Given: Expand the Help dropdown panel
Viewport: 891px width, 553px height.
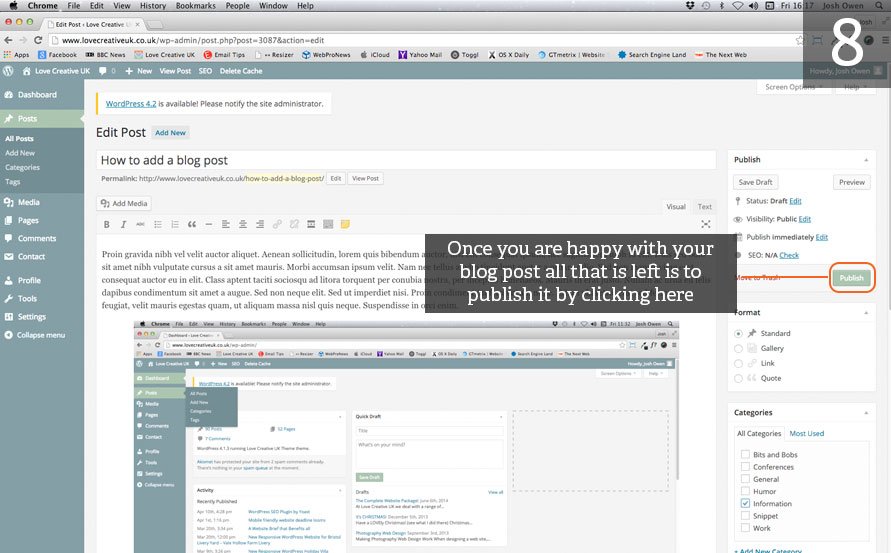Looking at the screenshot, I should [853, 87].
